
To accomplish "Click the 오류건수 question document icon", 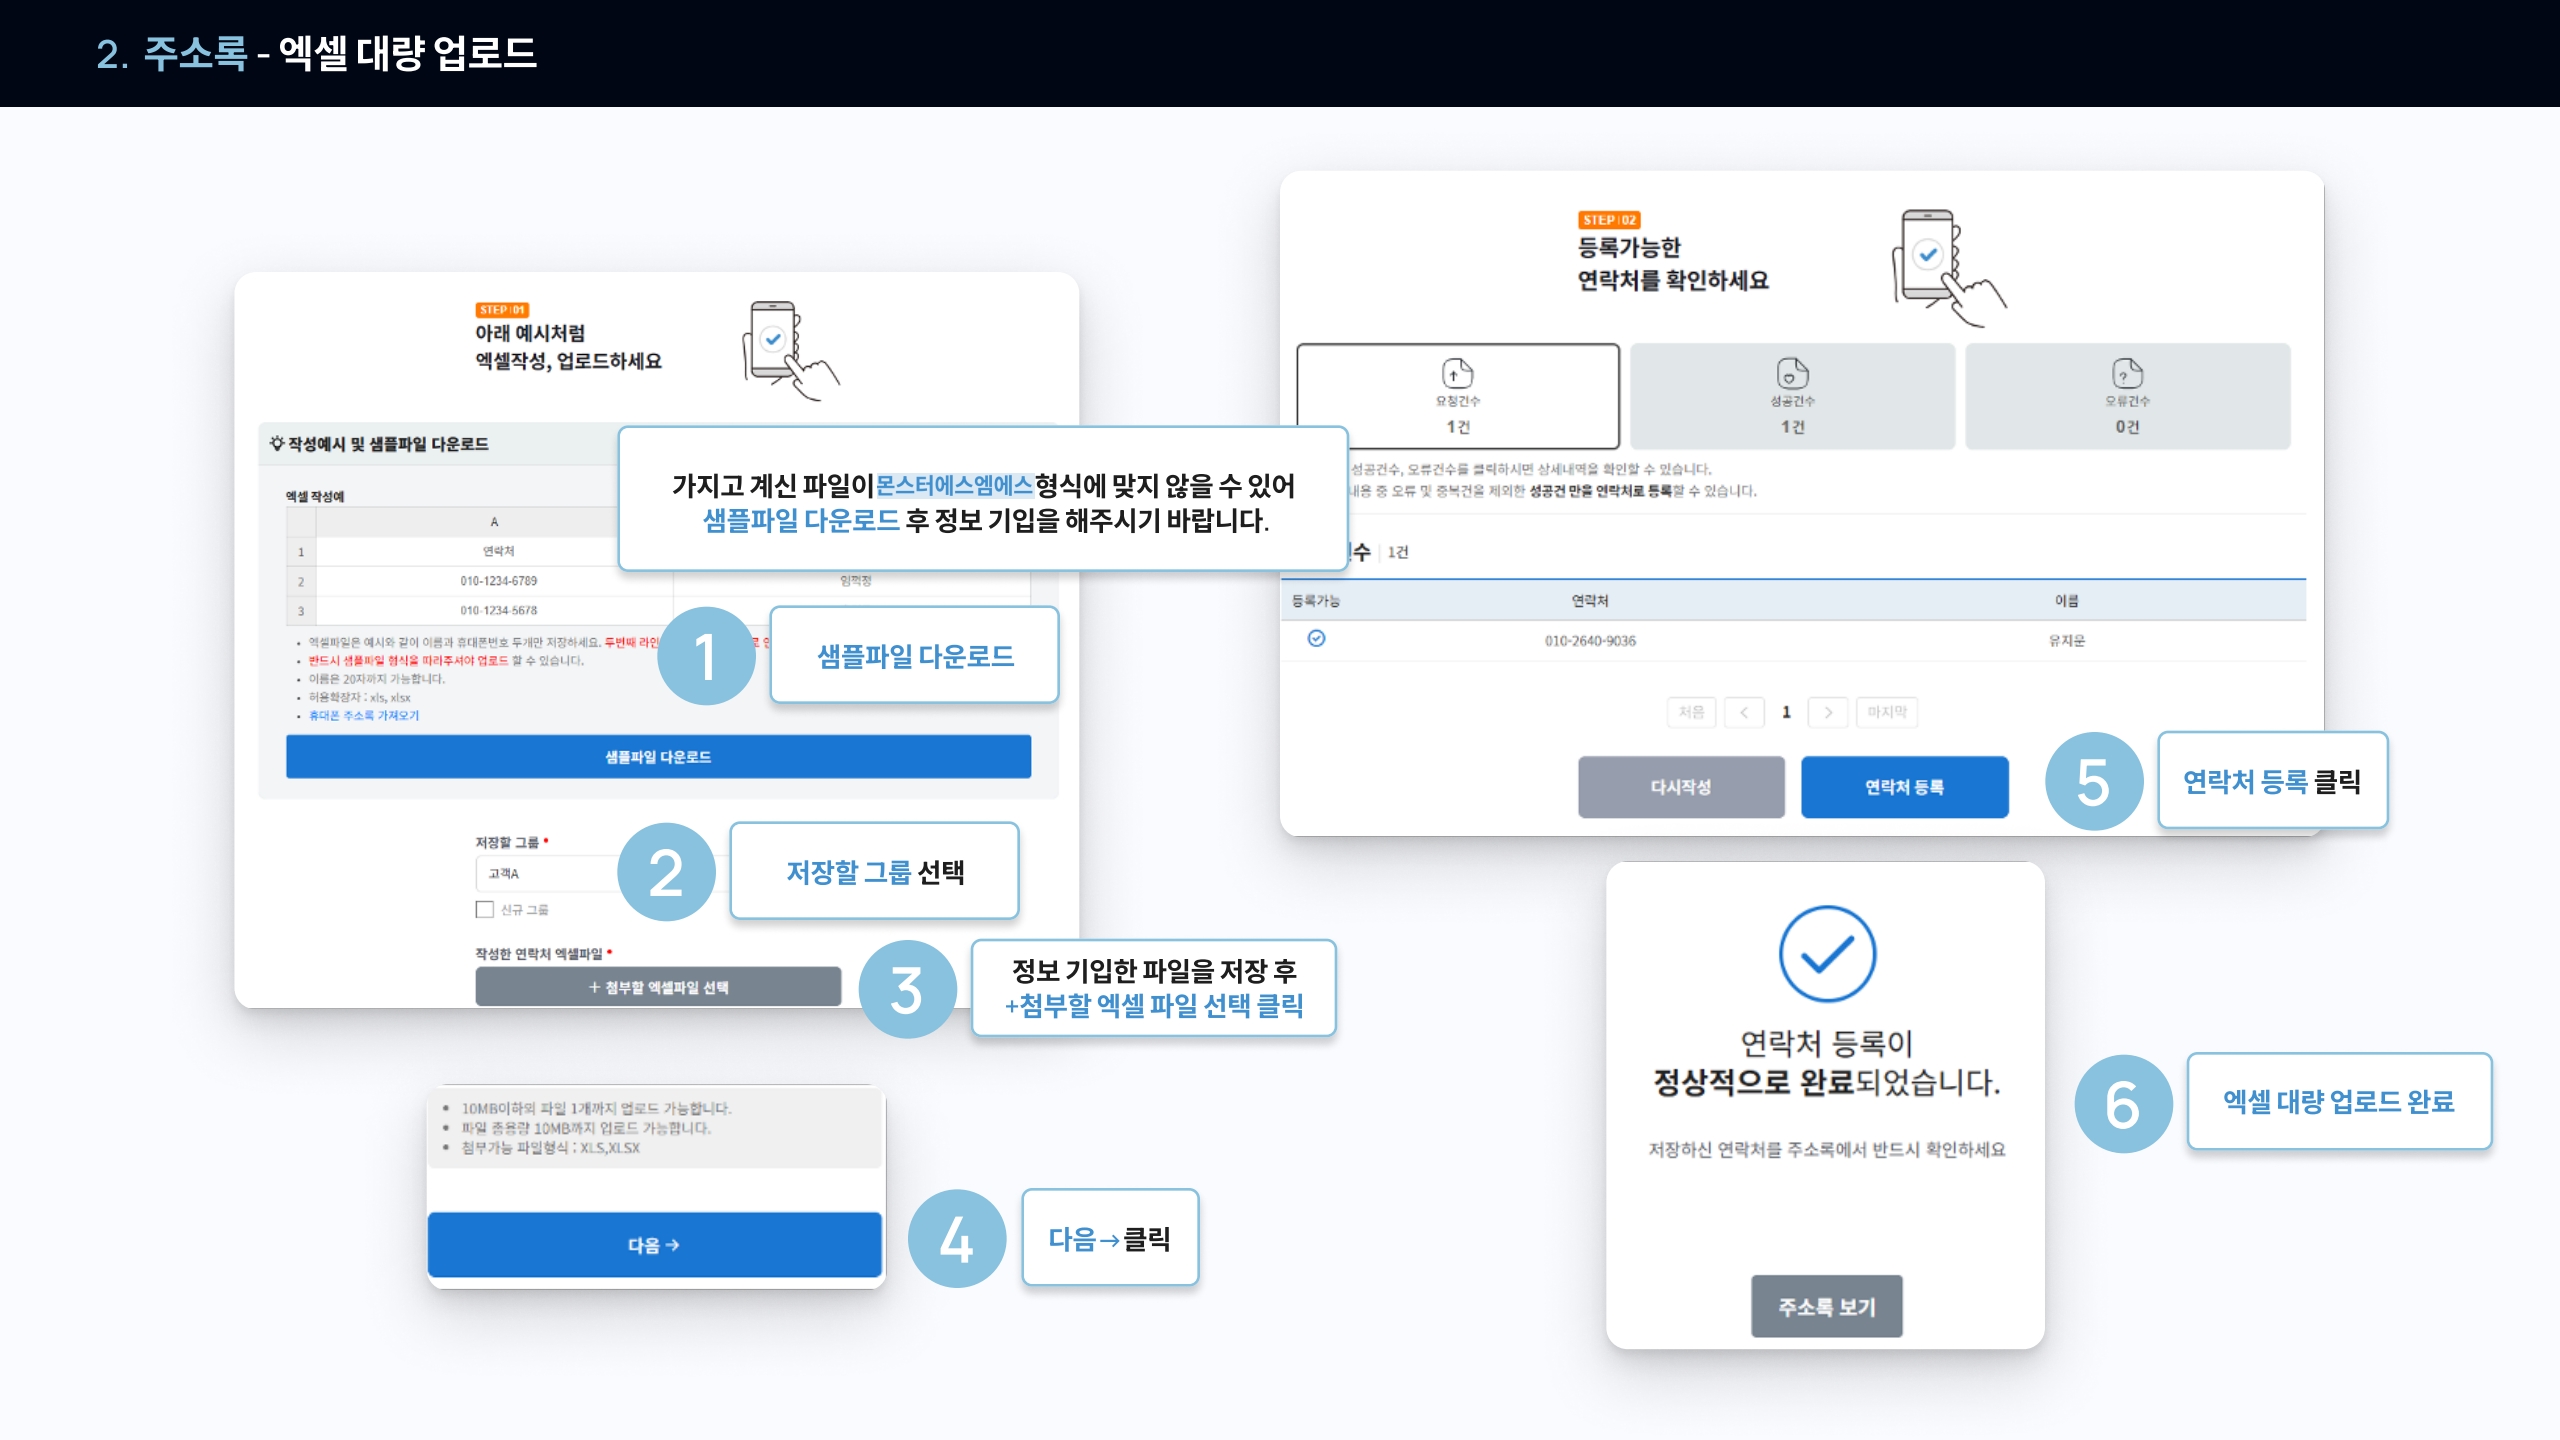I will point(2127,373).
